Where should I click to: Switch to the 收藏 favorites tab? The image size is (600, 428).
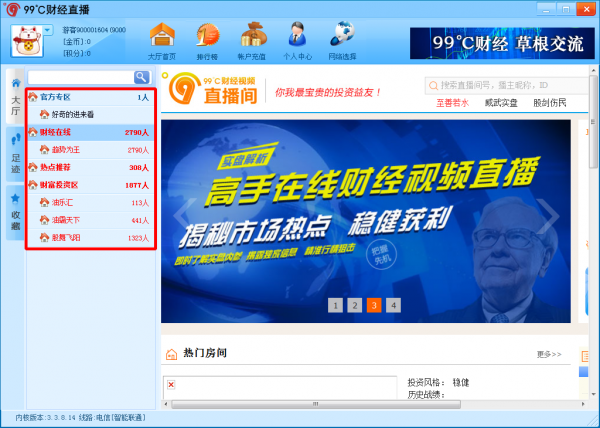coord(16,212)
